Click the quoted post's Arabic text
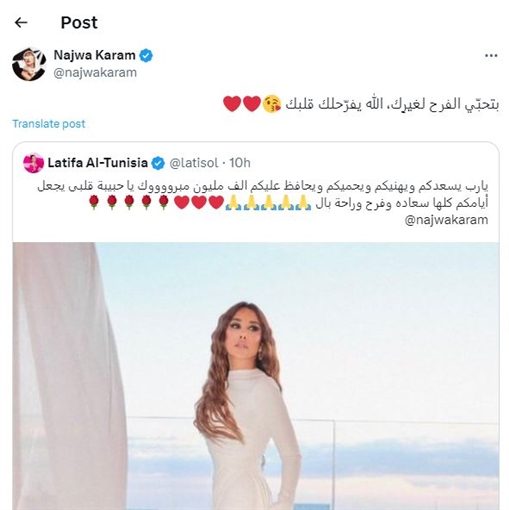The height and width of the screenshot is (510, 509). coord(263,195)
